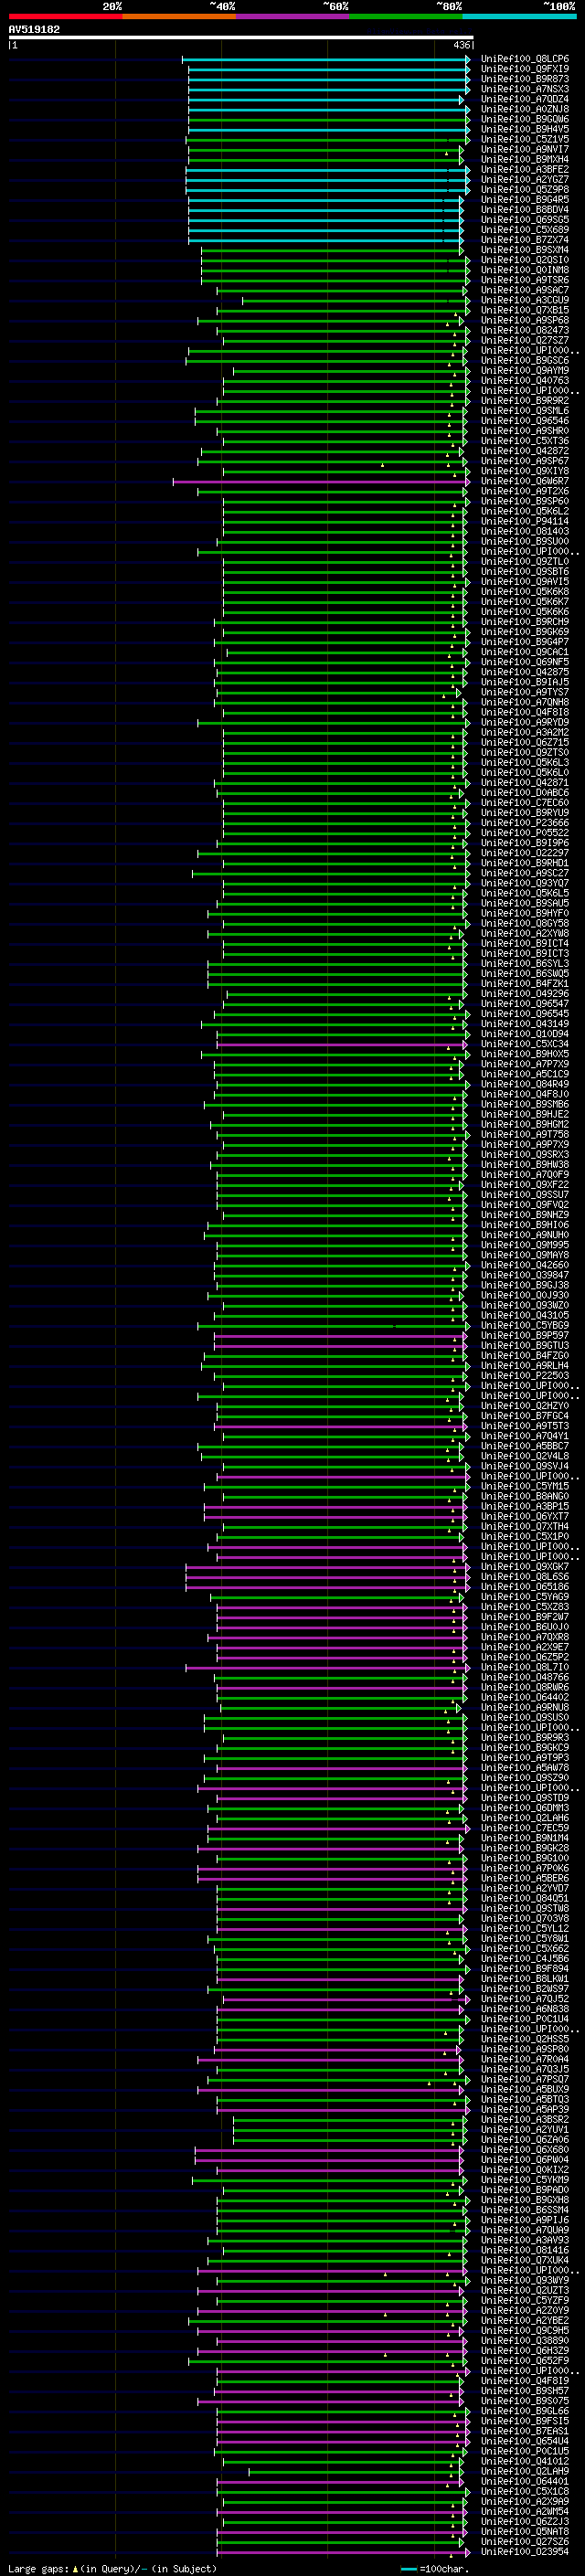Open hit UniRef100_Q9FX19
Image resolution: width=585 pixels, height=2576 pixels.
coord(525,69)
